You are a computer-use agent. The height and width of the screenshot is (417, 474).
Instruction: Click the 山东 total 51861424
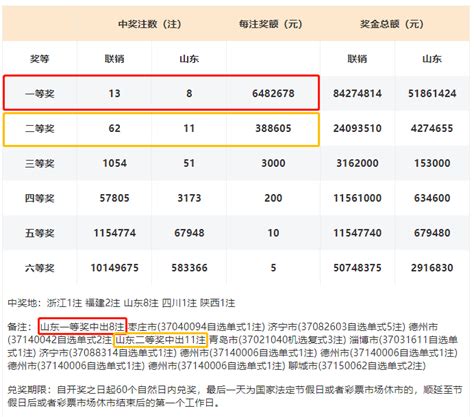click(x=432, y=93)
